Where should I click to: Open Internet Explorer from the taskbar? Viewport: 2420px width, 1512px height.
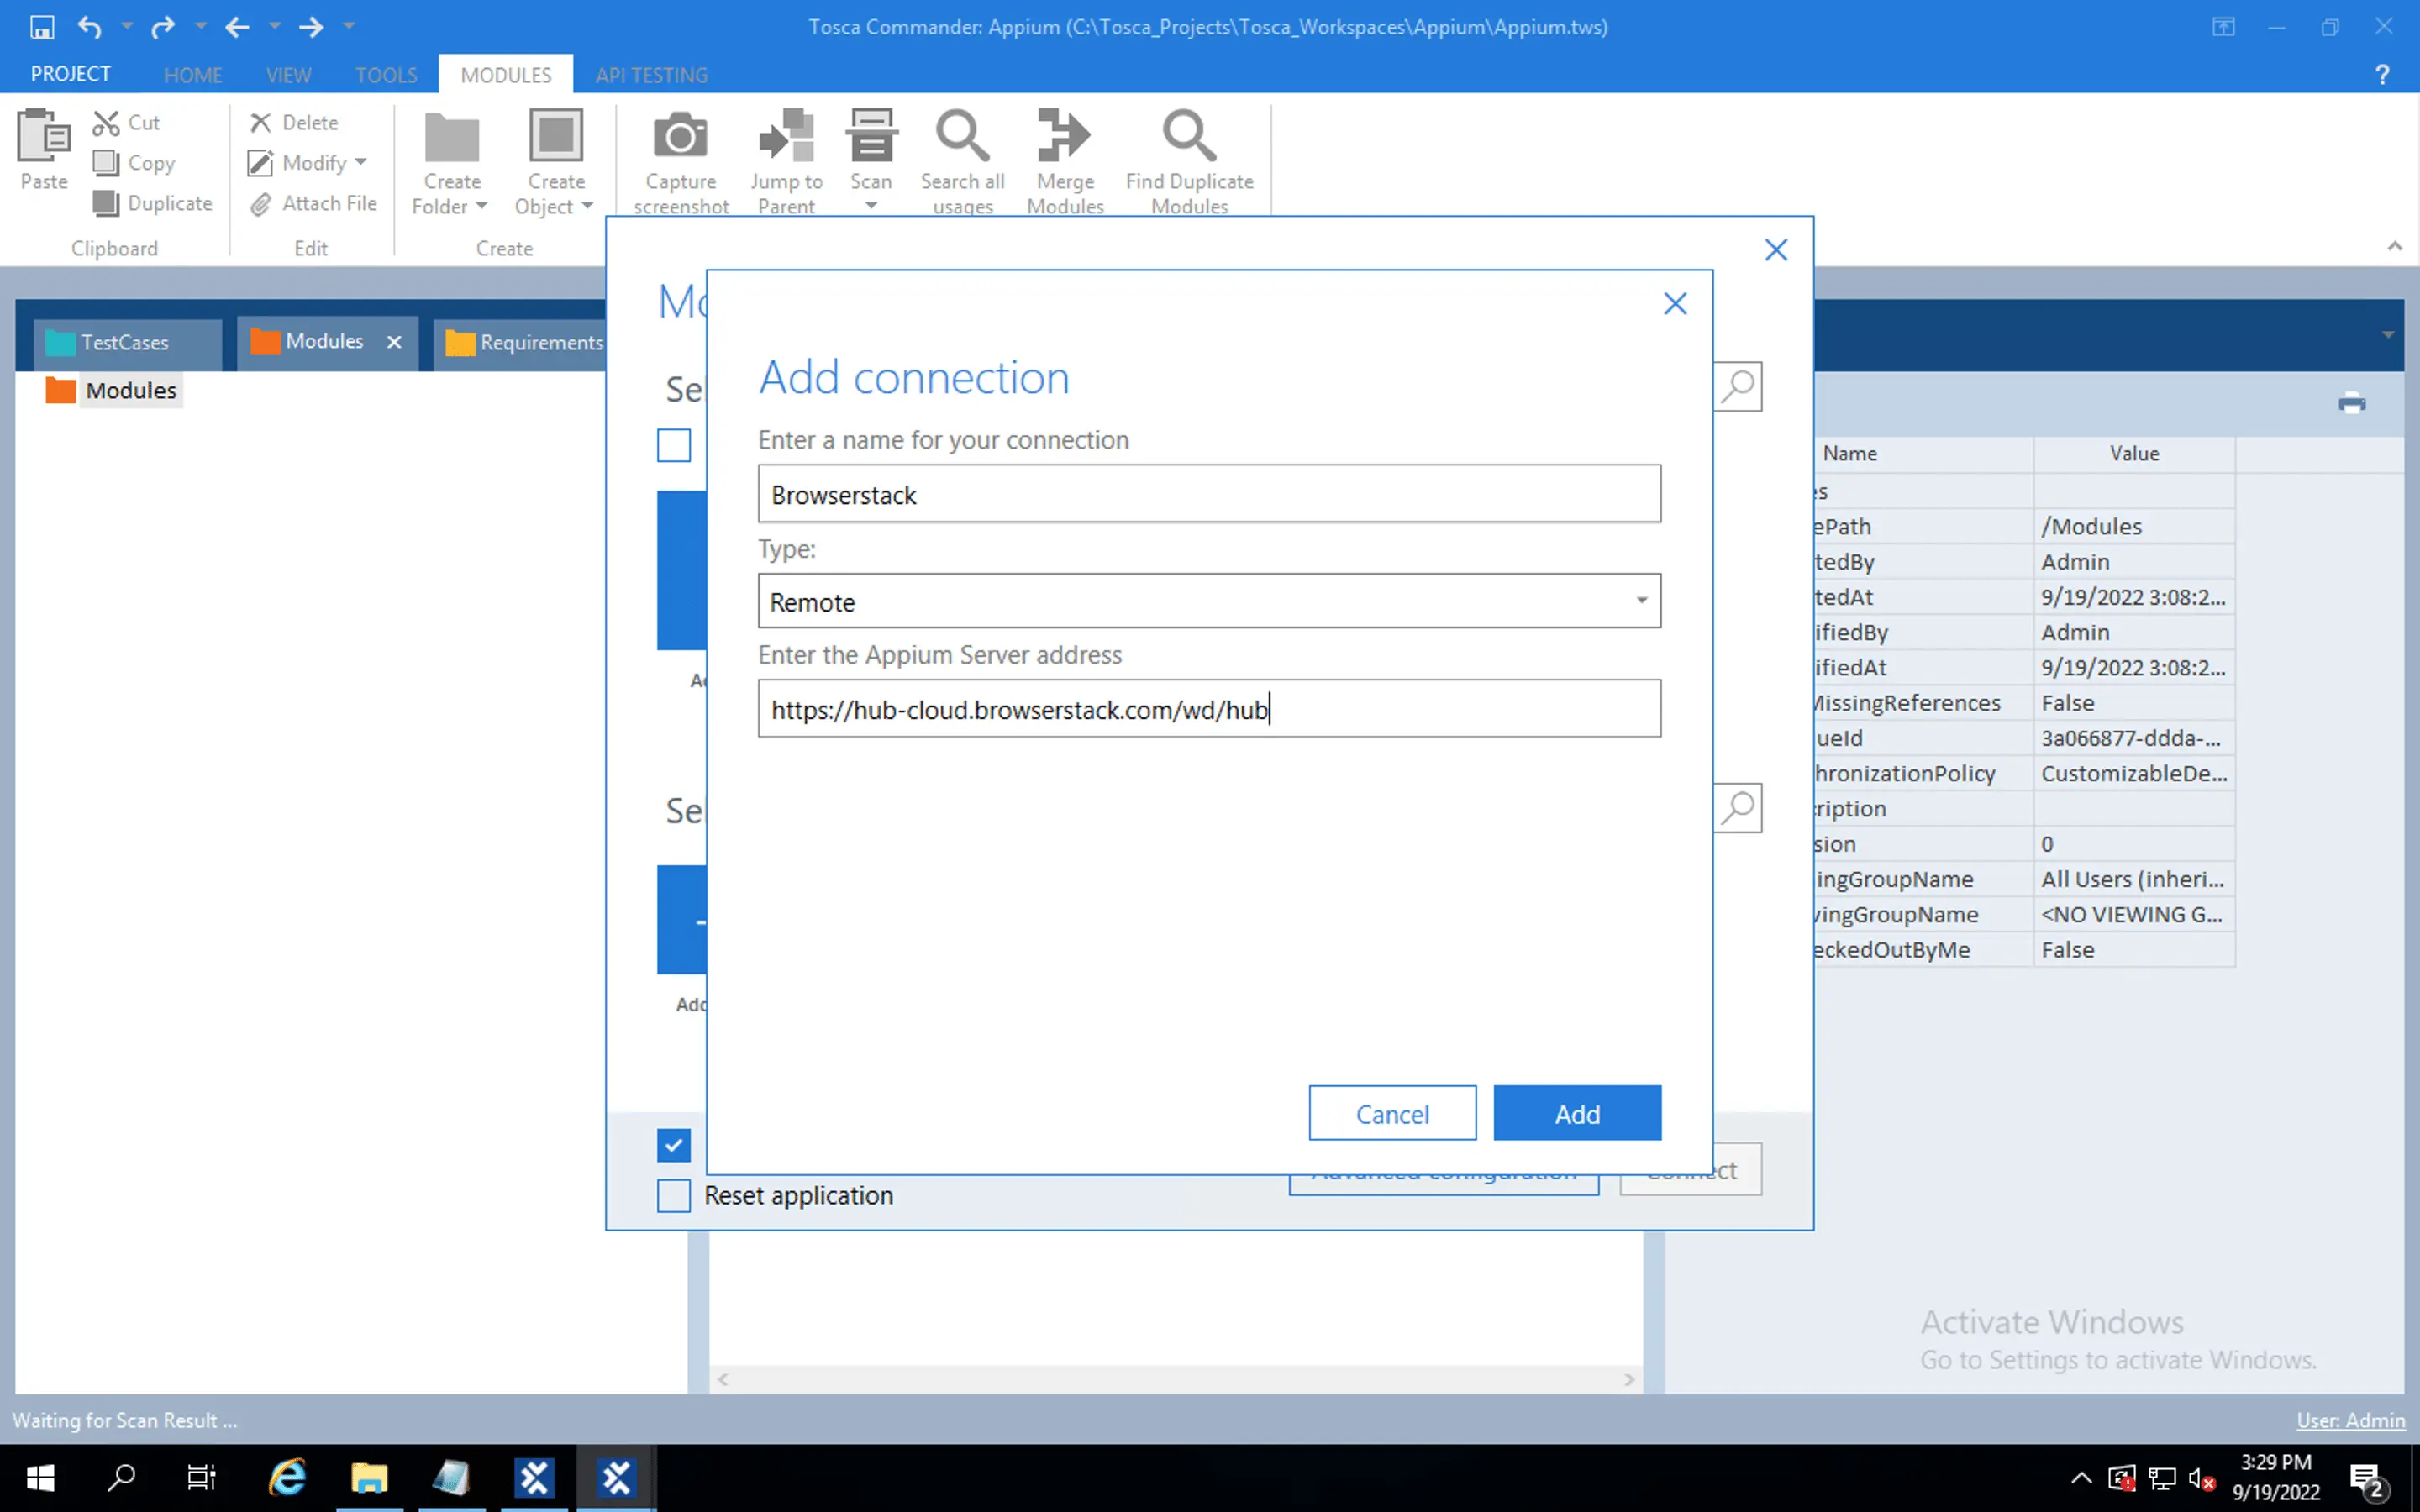point(287,1477)
